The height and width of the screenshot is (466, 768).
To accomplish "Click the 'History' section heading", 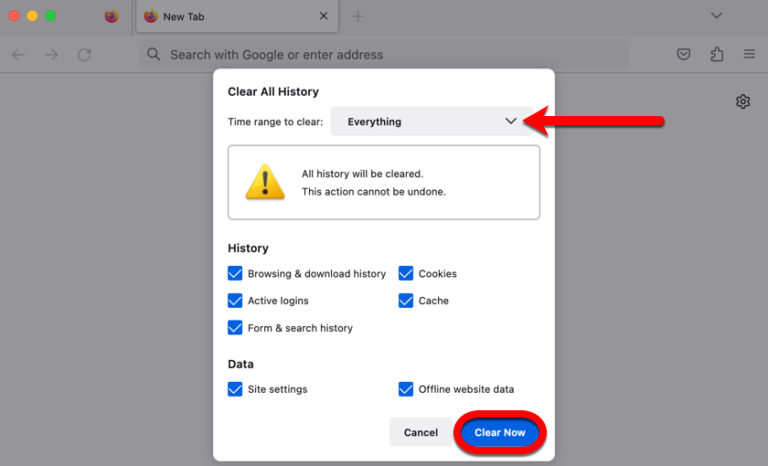I will (x=248, y=248).
